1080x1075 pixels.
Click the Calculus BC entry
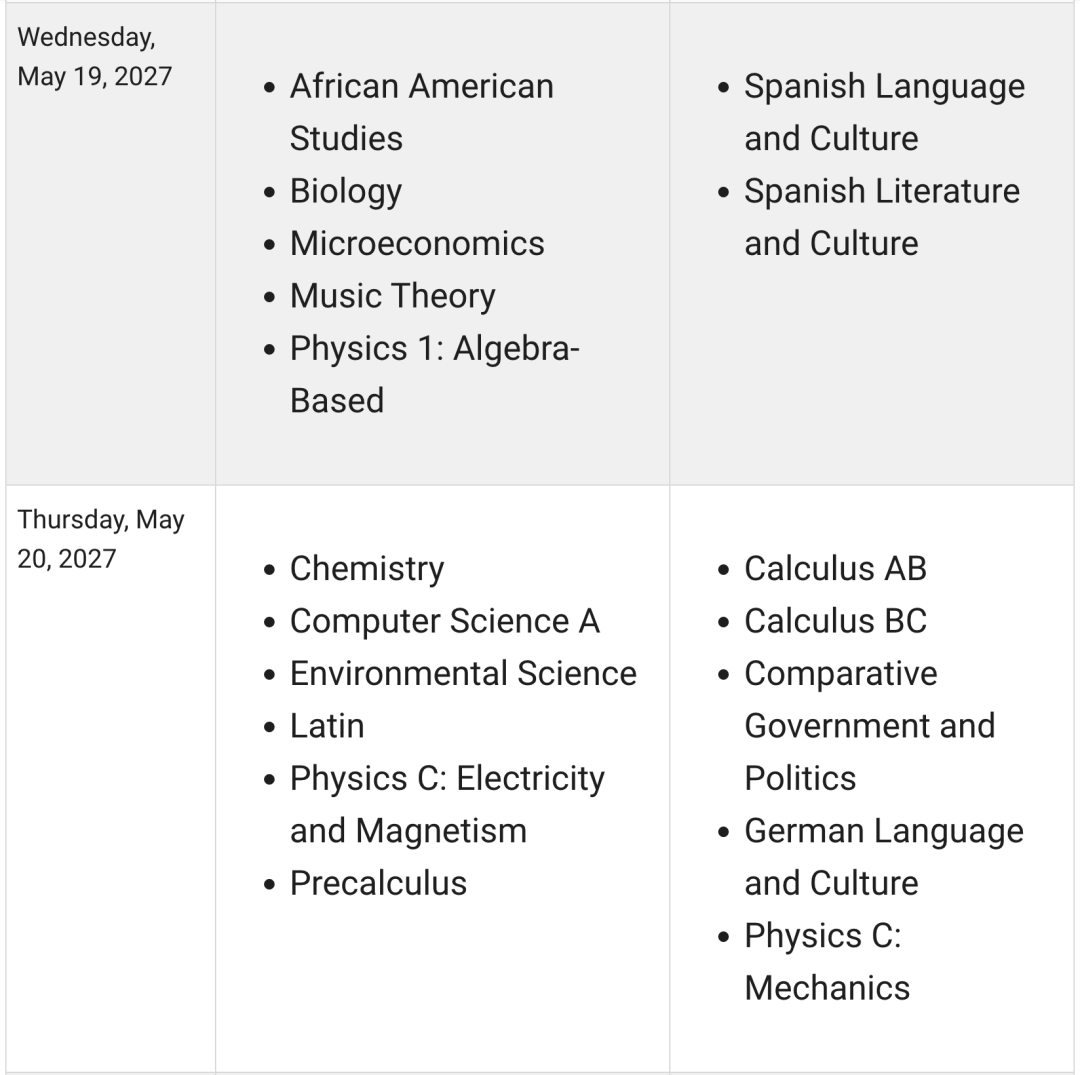(x=835, y=621)
